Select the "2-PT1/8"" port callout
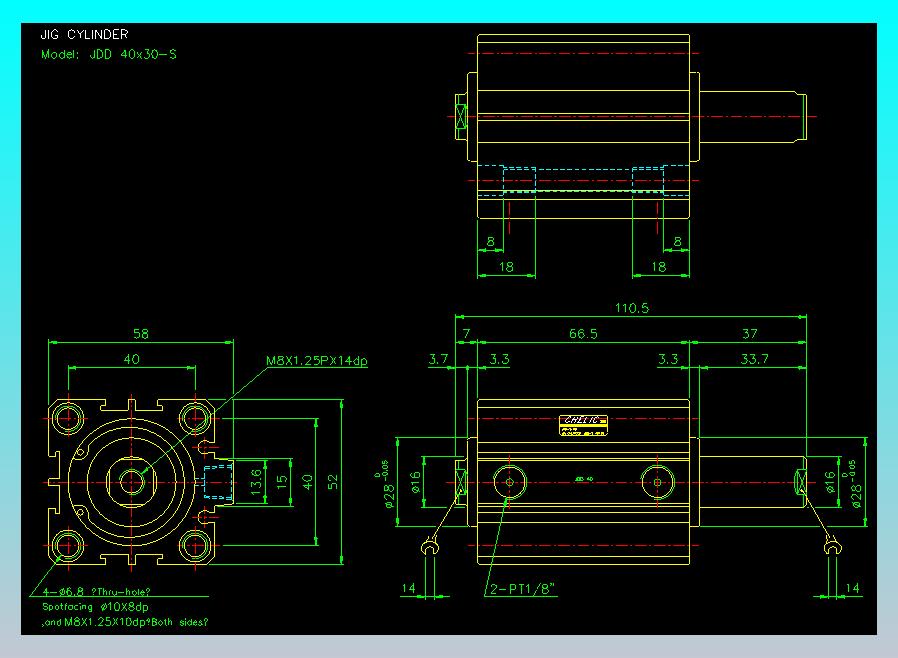The height and width of the screenshot is (658, 898). tap(522, 589)
